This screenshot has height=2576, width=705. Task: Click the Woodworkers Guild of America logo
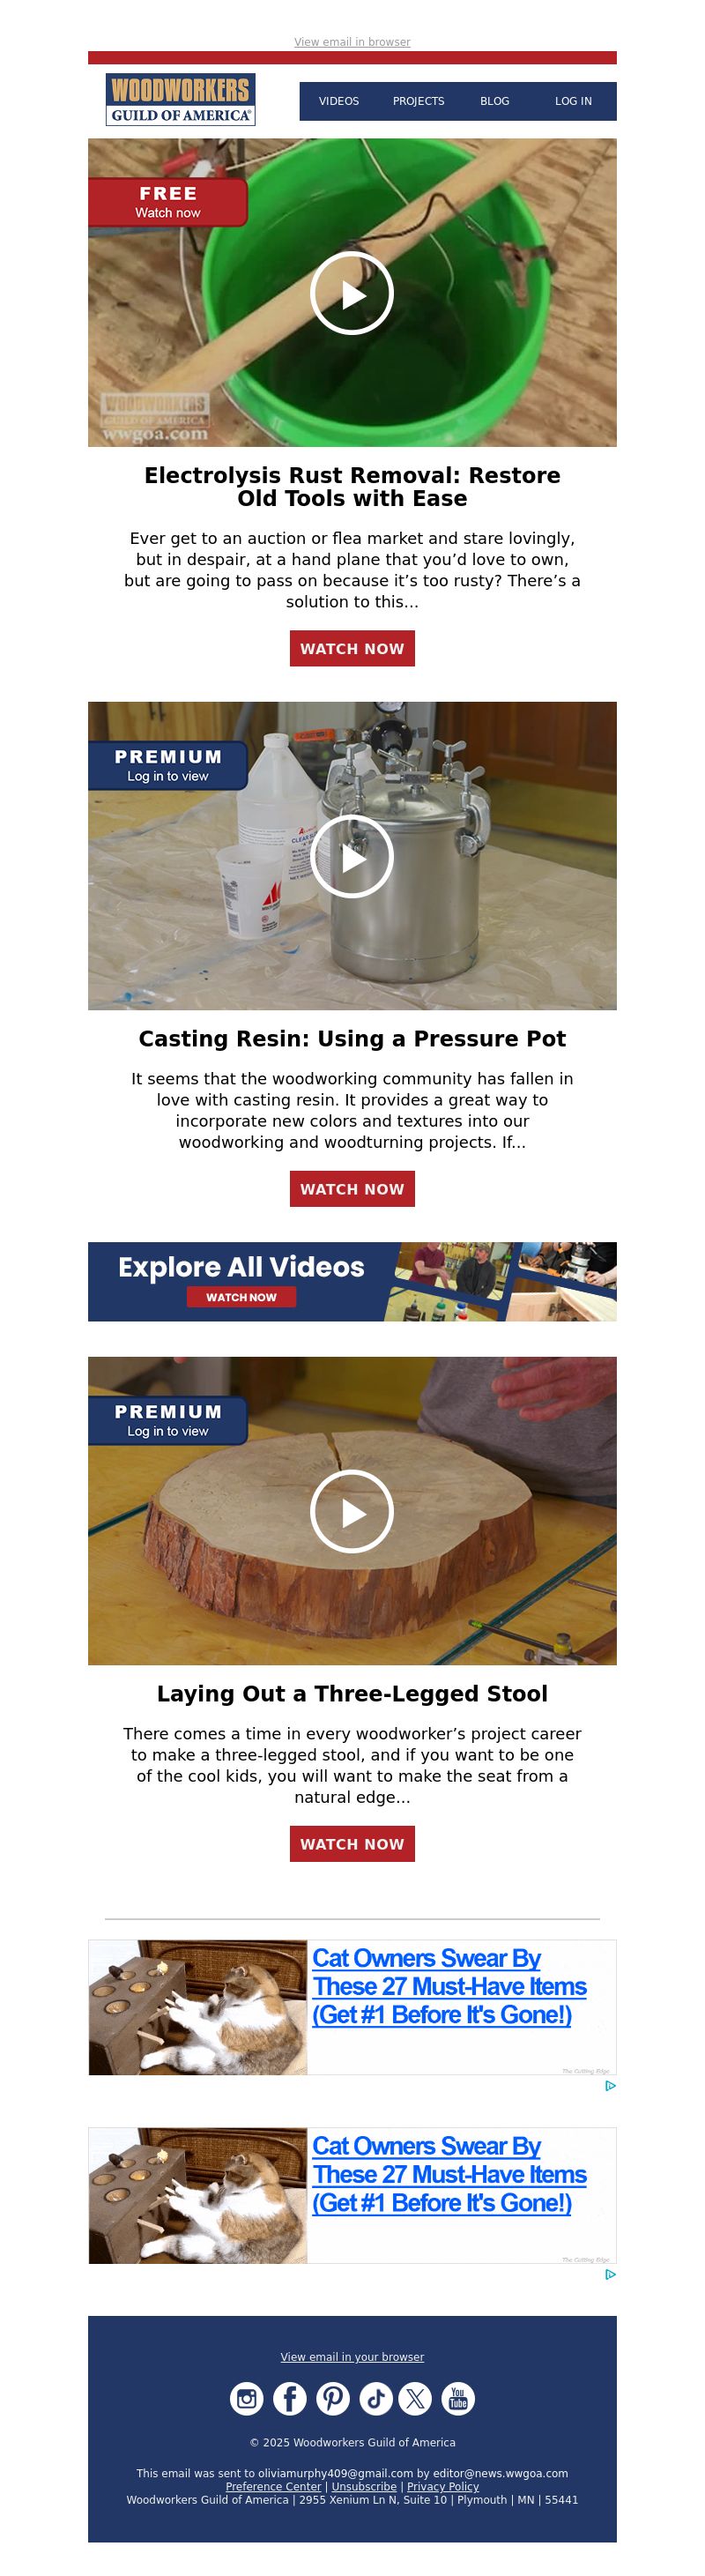pyautogui.click(x=181, y=99)
